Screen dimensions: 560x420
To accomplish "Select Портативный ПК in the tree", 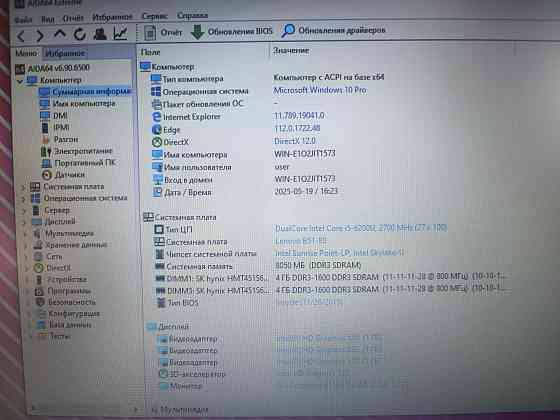I will click(x=78, y=163).
